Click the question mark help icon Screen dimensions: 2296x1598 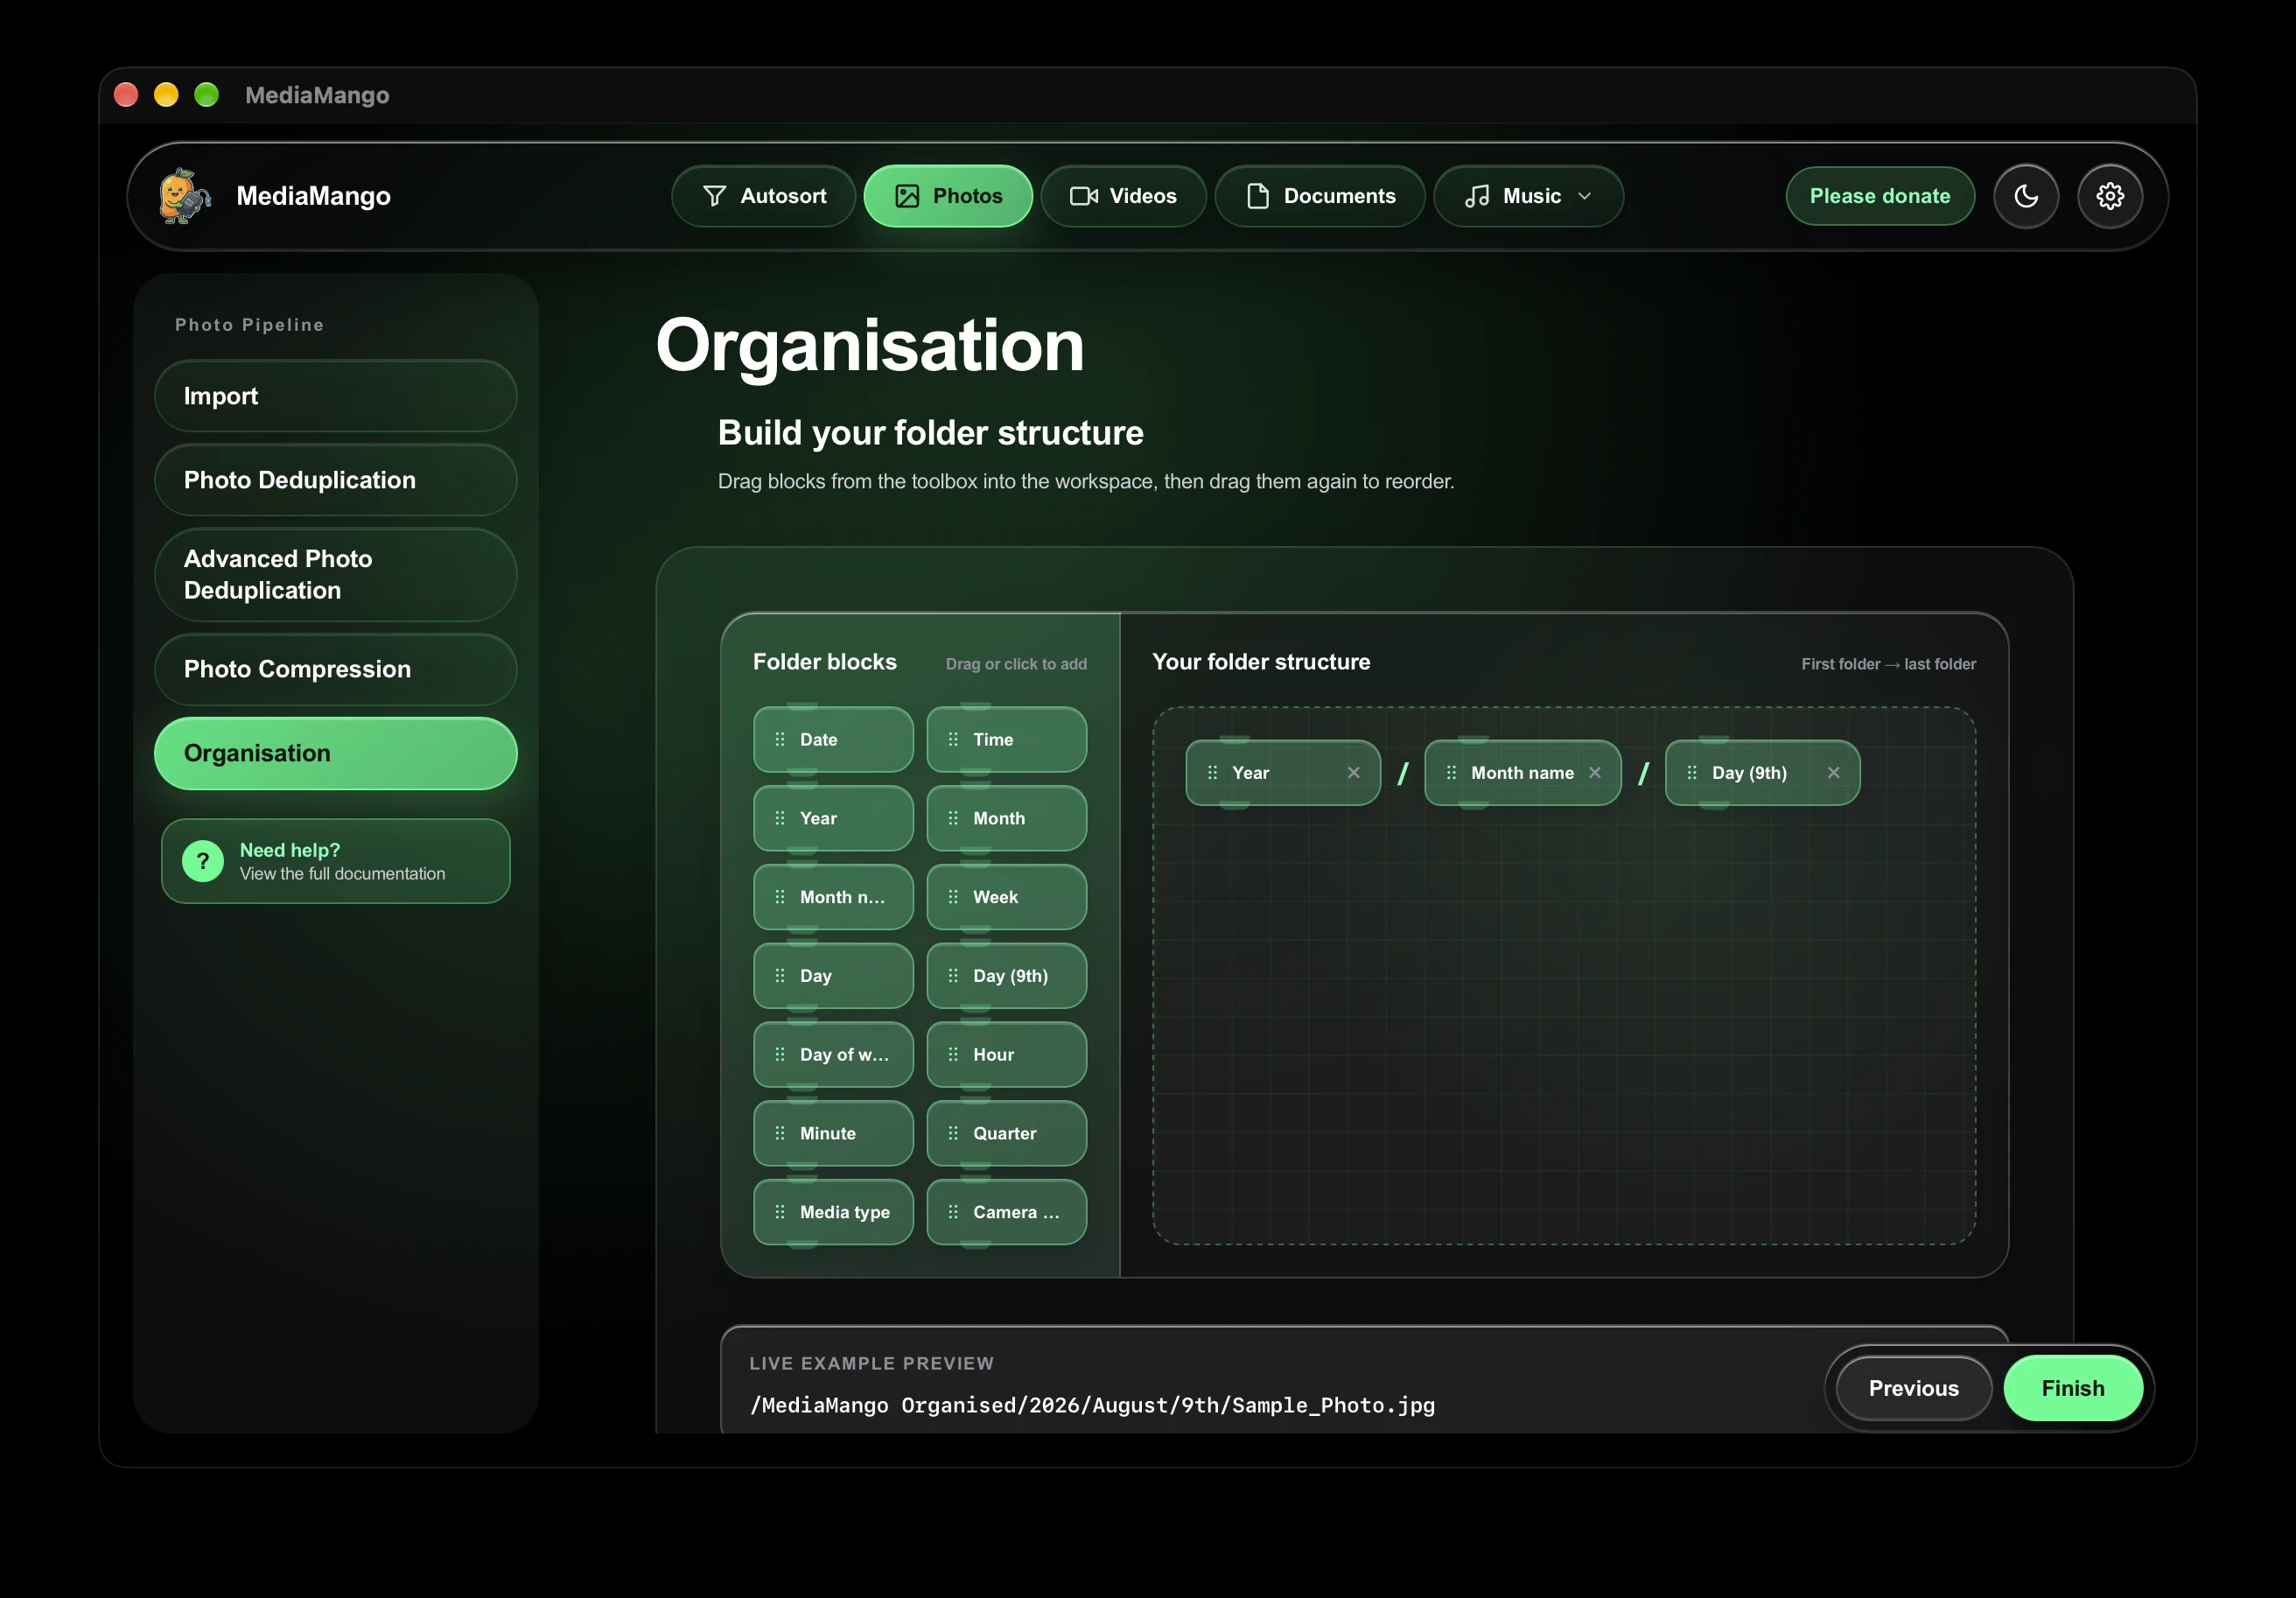tap(203, 861)
